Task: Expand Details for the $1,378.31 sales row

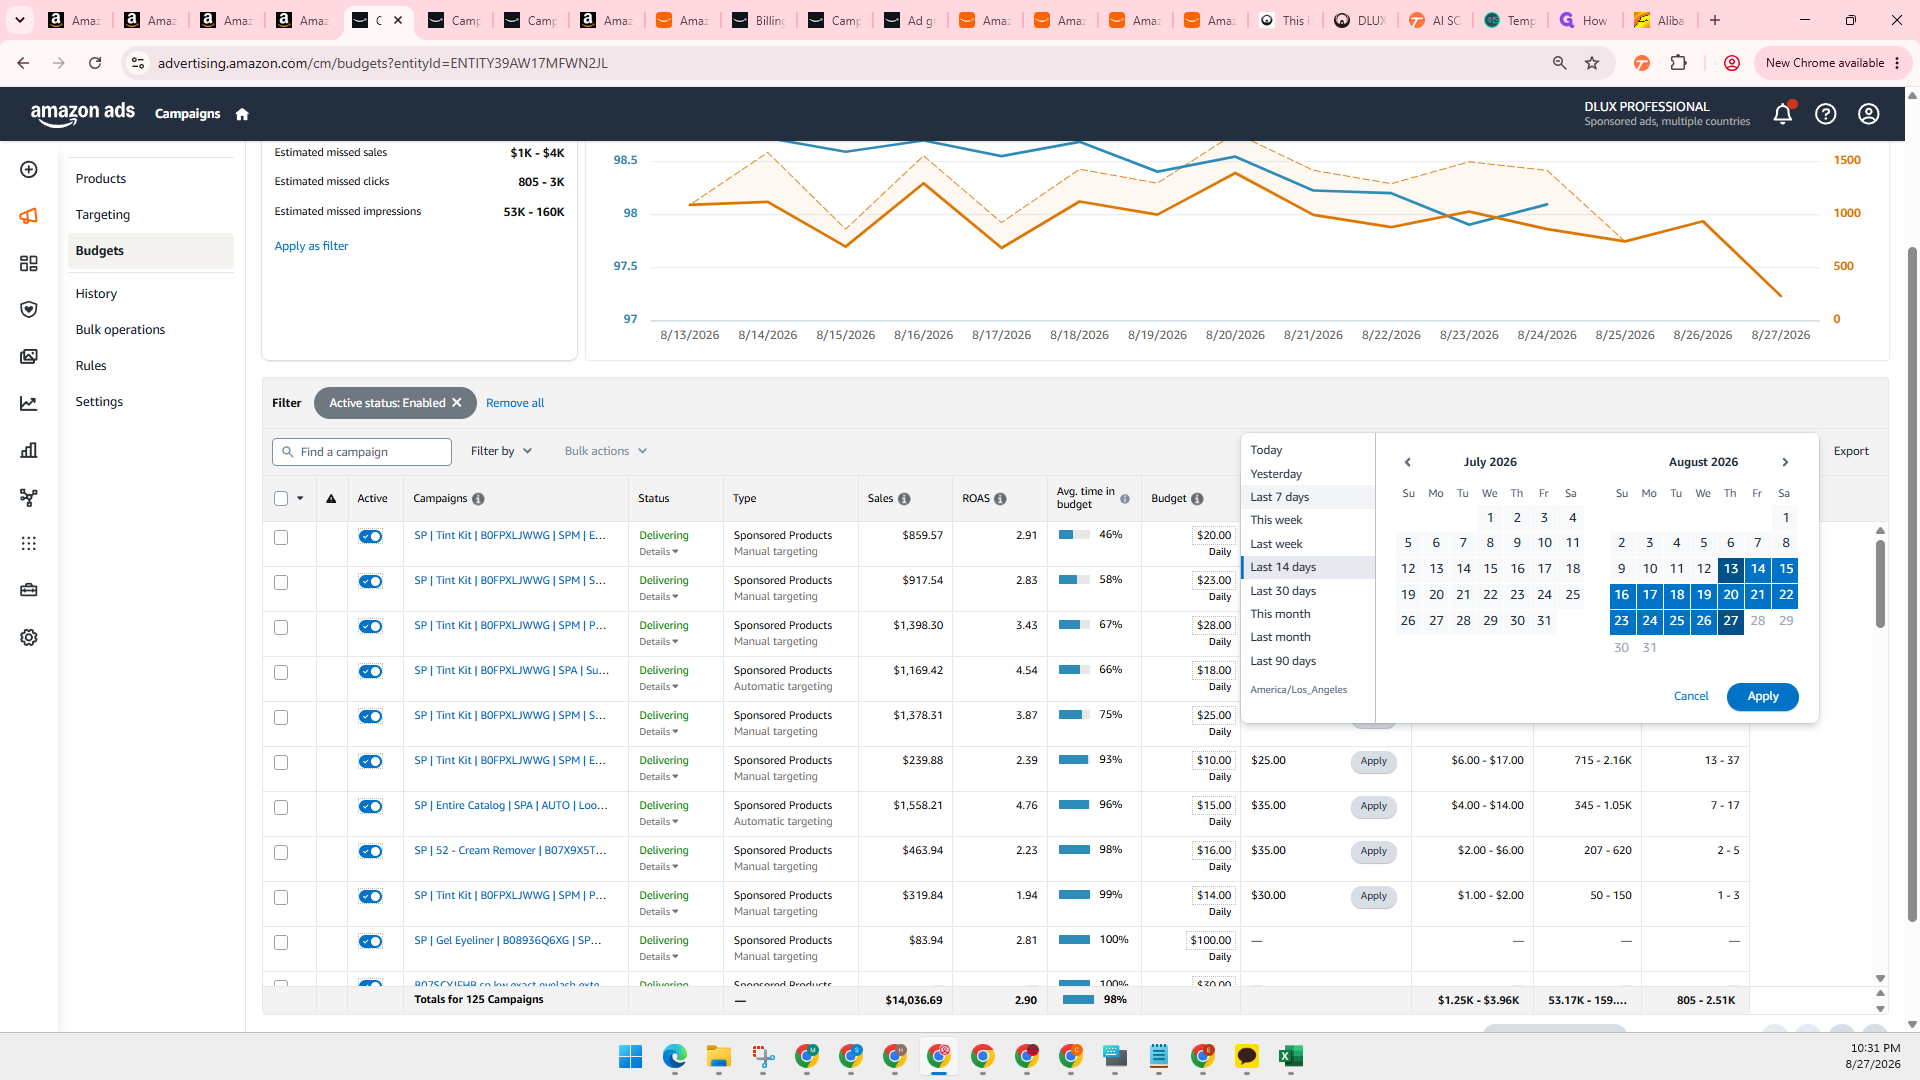Action: [659, 732]
